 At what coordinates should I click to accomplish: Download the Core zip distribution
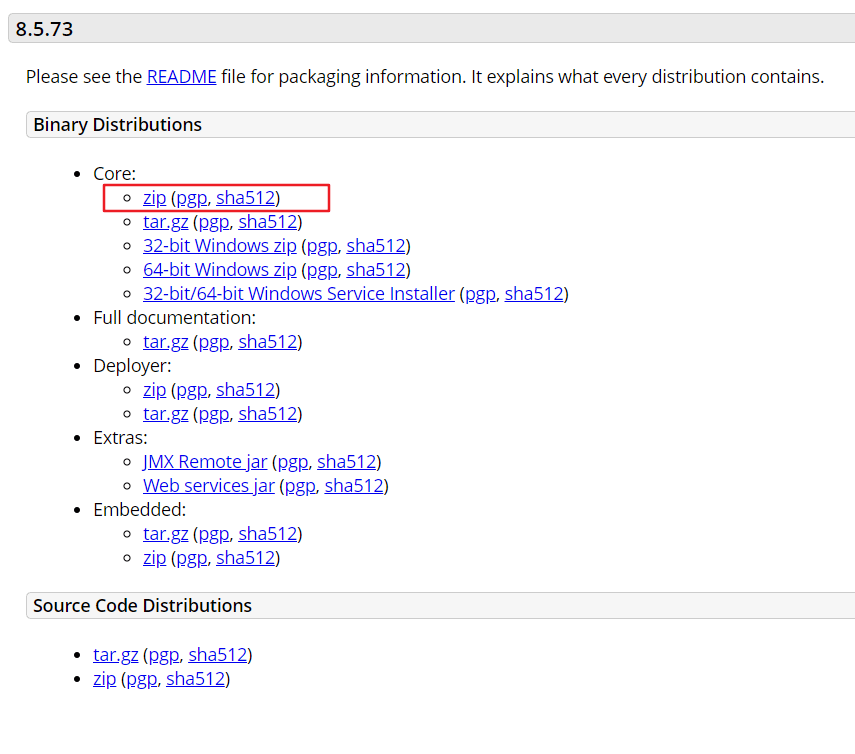tap(154, 198)
